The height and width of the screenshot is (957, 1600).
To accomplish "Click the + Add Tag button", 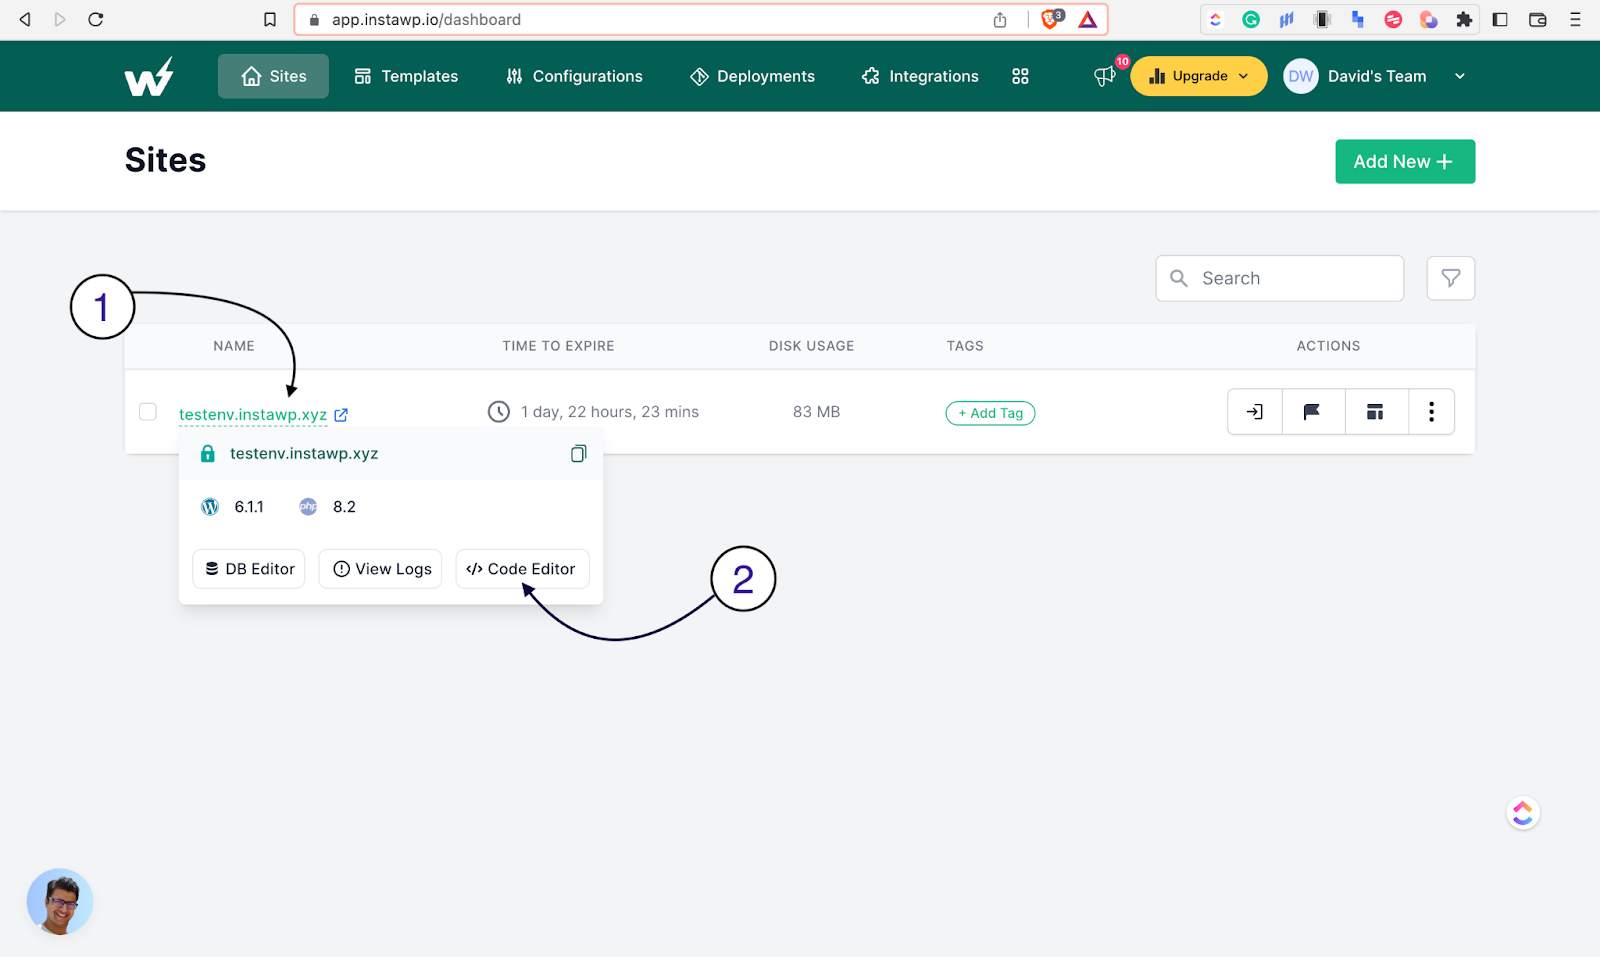I will pos(990,413).
